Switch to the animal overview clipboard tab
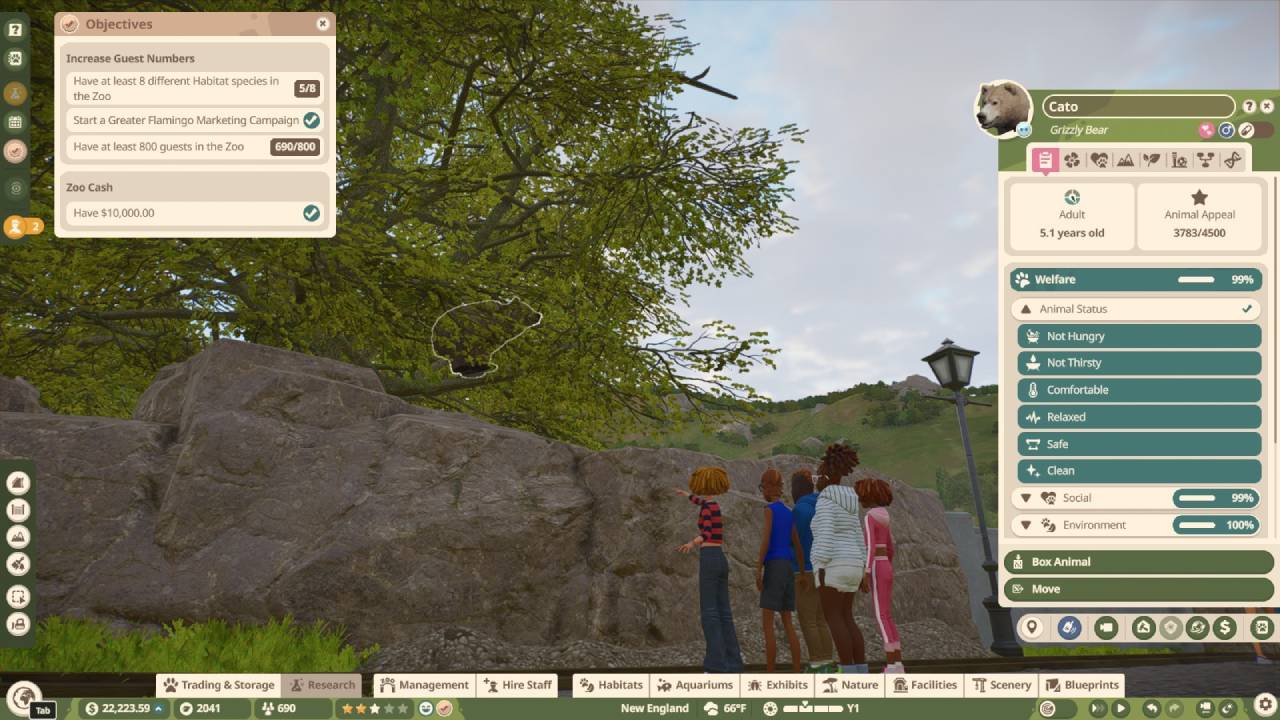Viewport: 1280px width, 720px height. [1045, 160]
